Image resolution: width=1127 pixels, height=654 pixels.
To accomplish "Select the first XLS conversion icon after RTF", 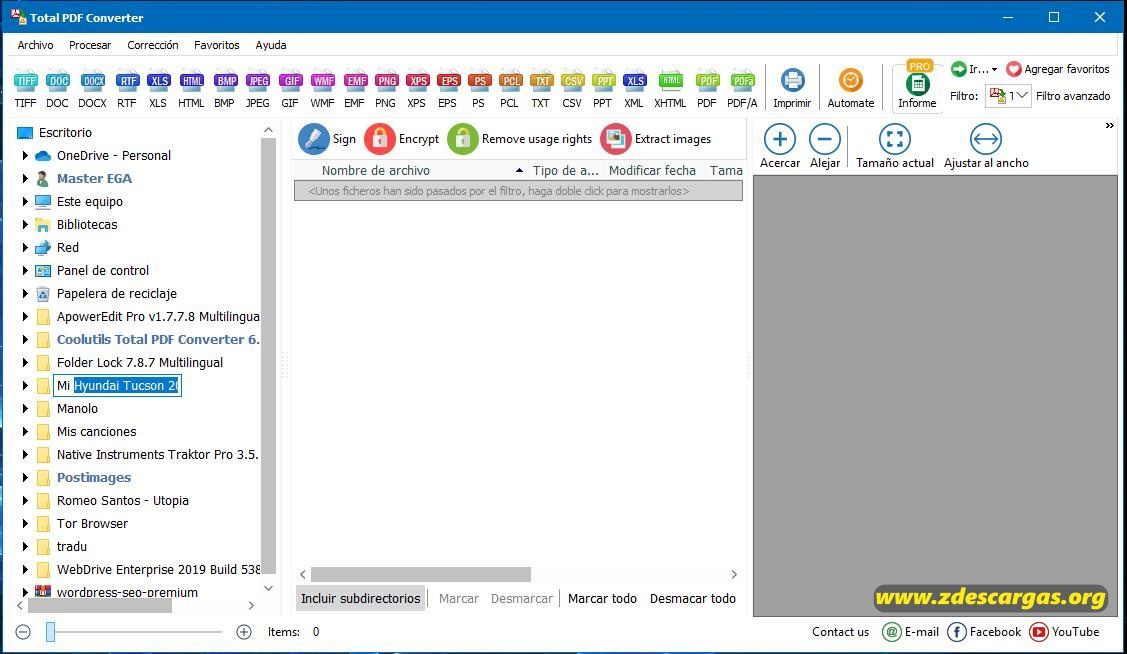I will (158, 89).
